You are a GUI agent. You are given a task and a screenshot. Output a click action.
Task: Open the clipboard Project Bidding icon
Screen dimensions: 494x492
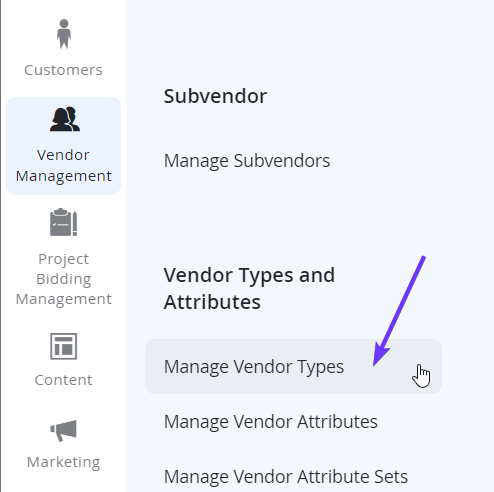click(63, 222)
